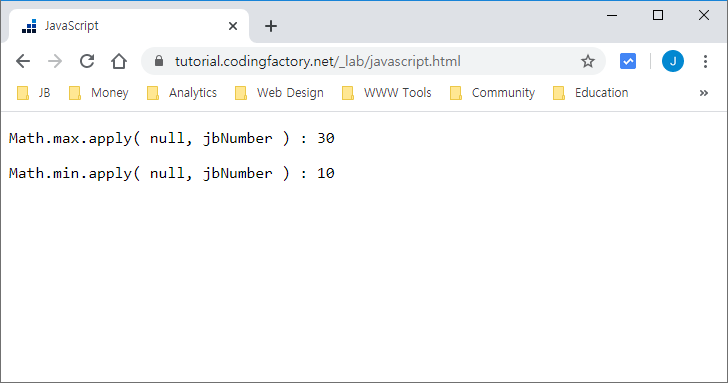Open the Community bookmarks folder
Screen dimensions: 728x383
tap(493, 93)
